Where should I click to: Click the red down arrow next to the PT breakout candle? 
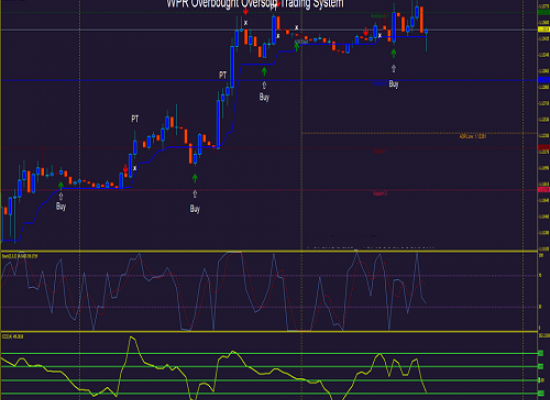point(126,169)
